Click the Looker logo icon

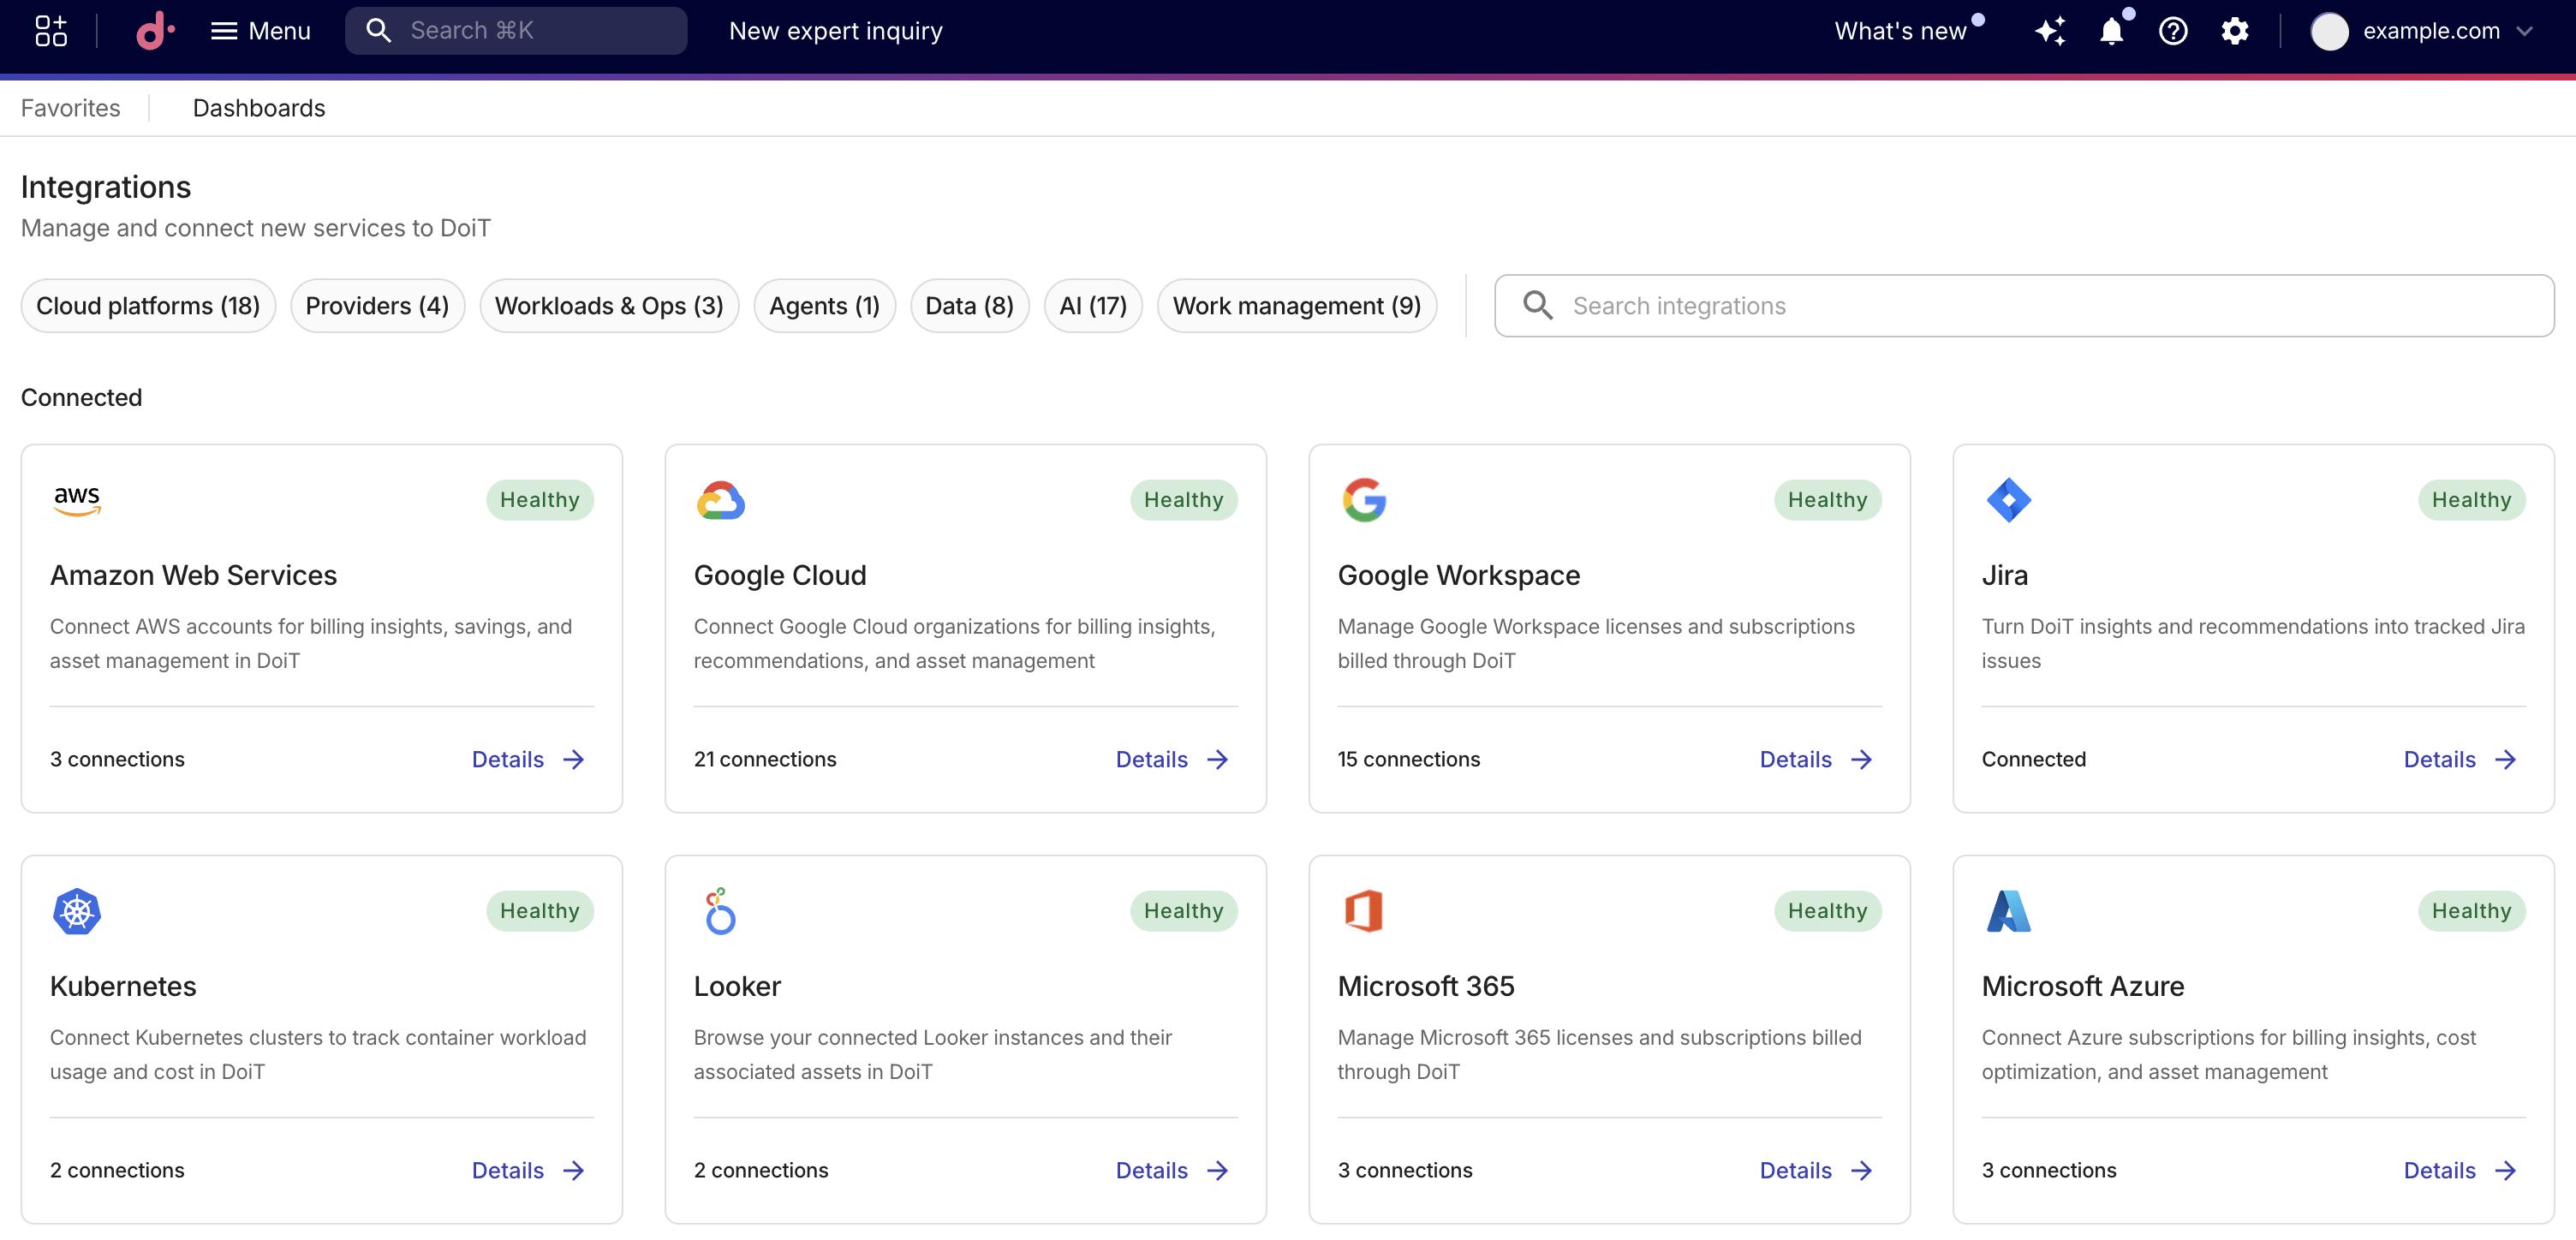(720, 911)
